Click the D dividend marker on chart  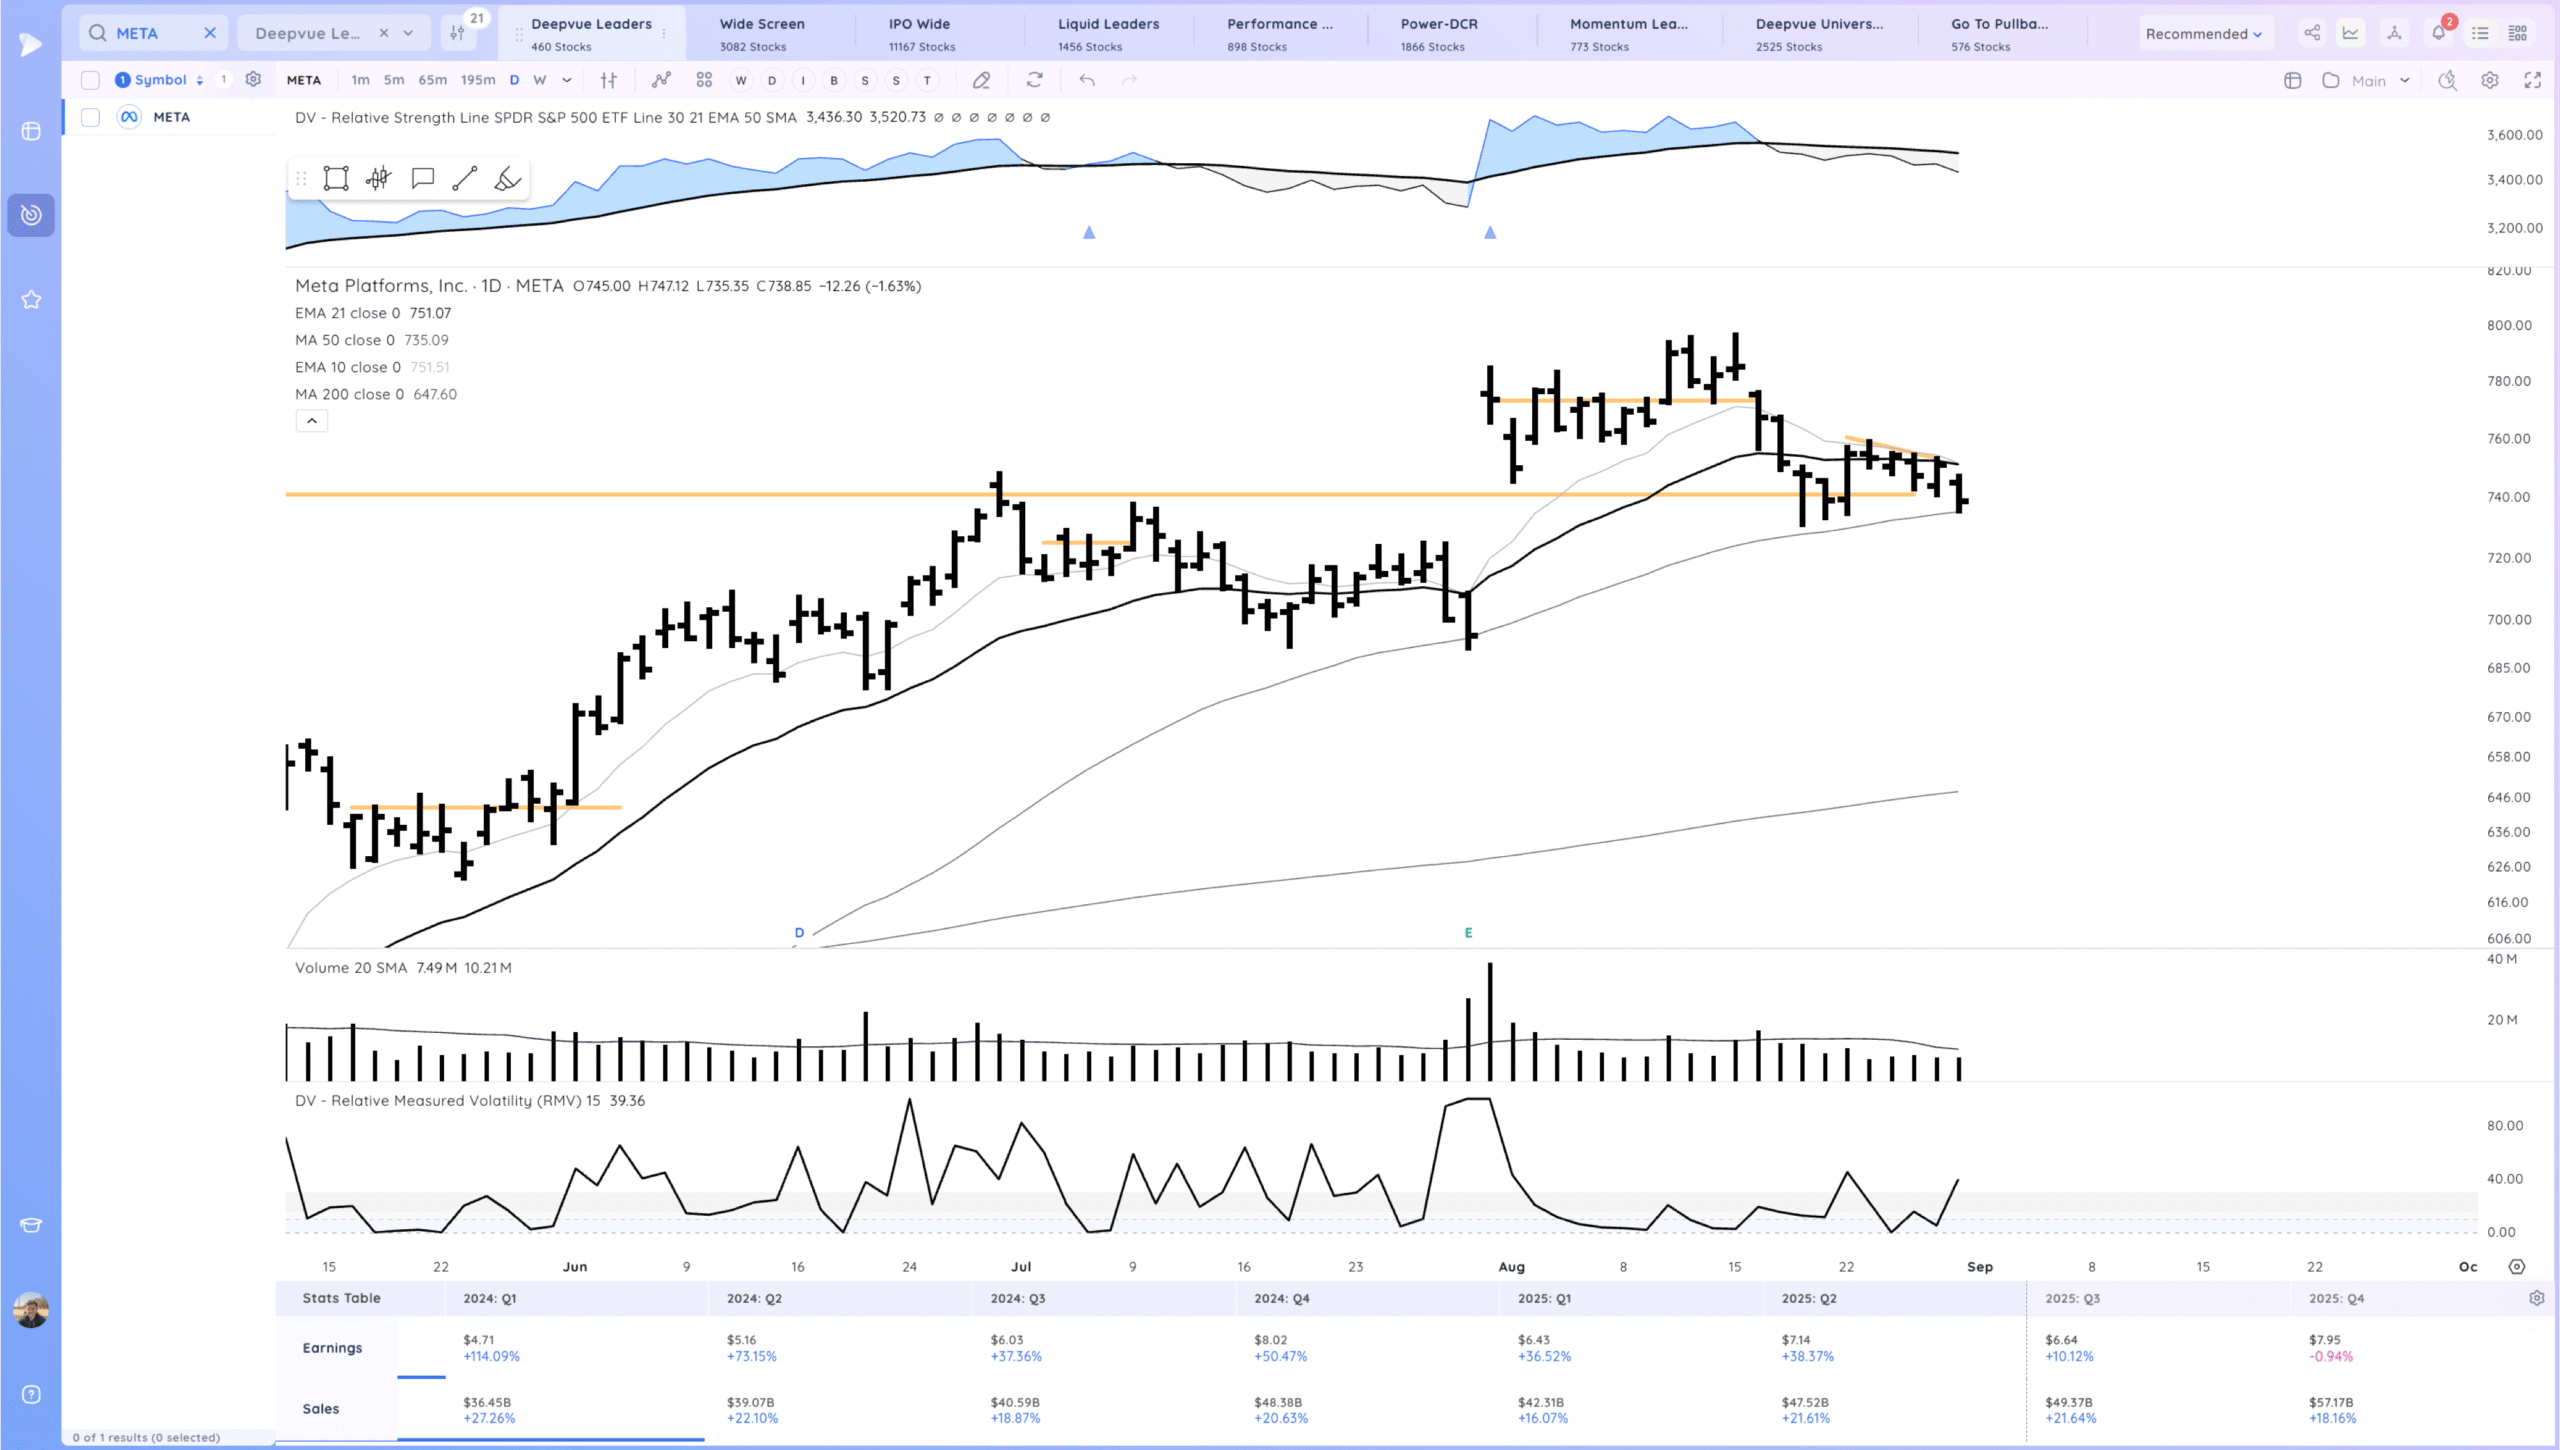pyautogui.click(x=799, y=933)
